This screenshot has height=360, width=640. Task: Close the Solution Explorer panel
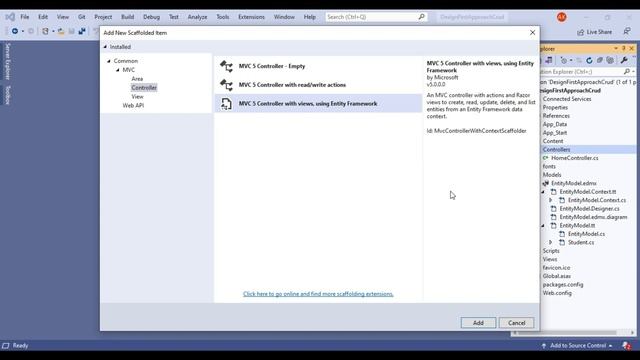[631, 49]
